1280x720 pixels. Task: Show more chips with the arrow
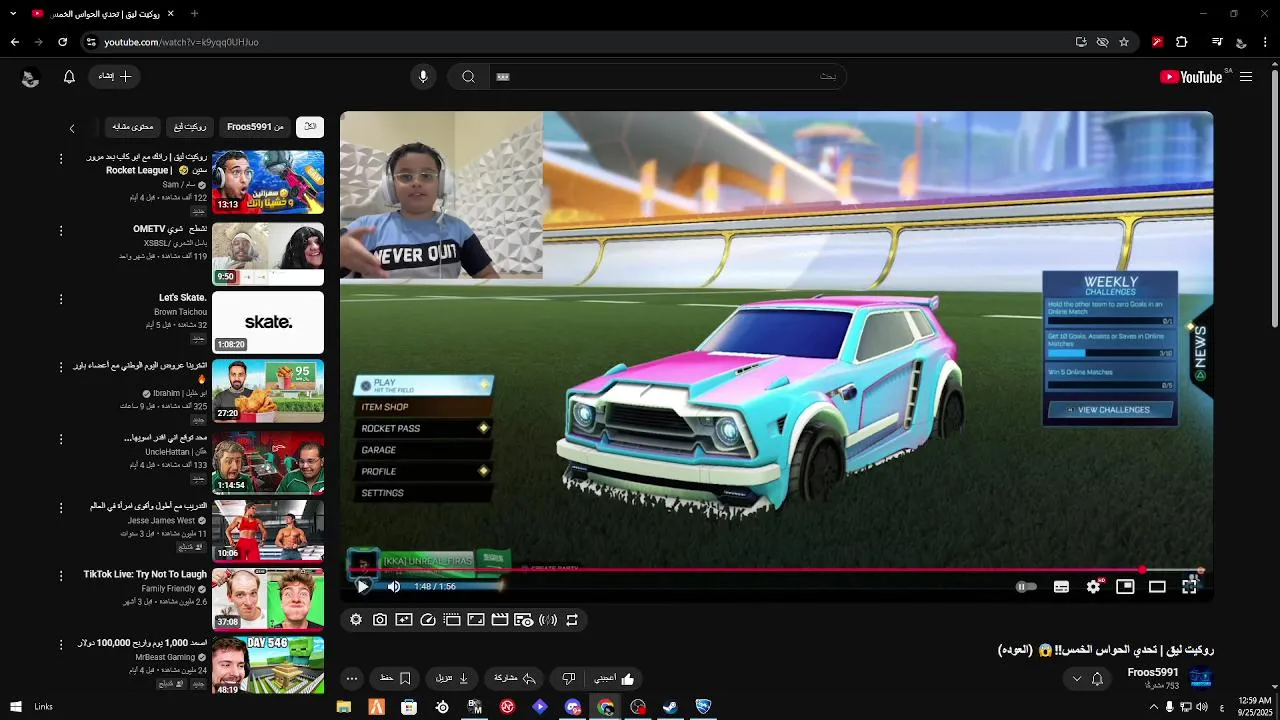(72, 128)
